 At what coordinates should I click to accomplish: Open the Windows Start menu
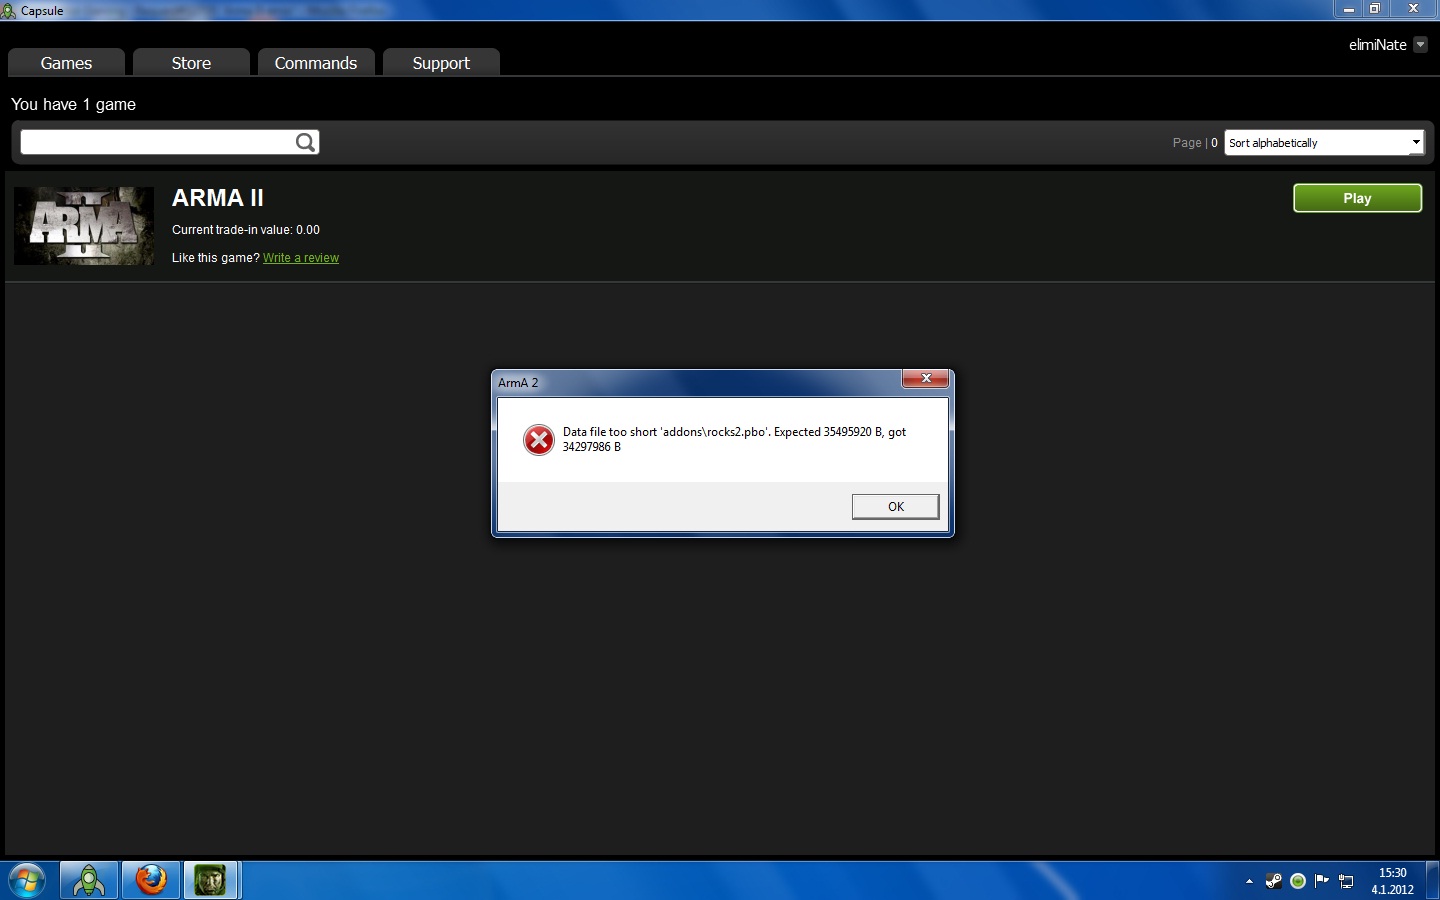point(27,880)
